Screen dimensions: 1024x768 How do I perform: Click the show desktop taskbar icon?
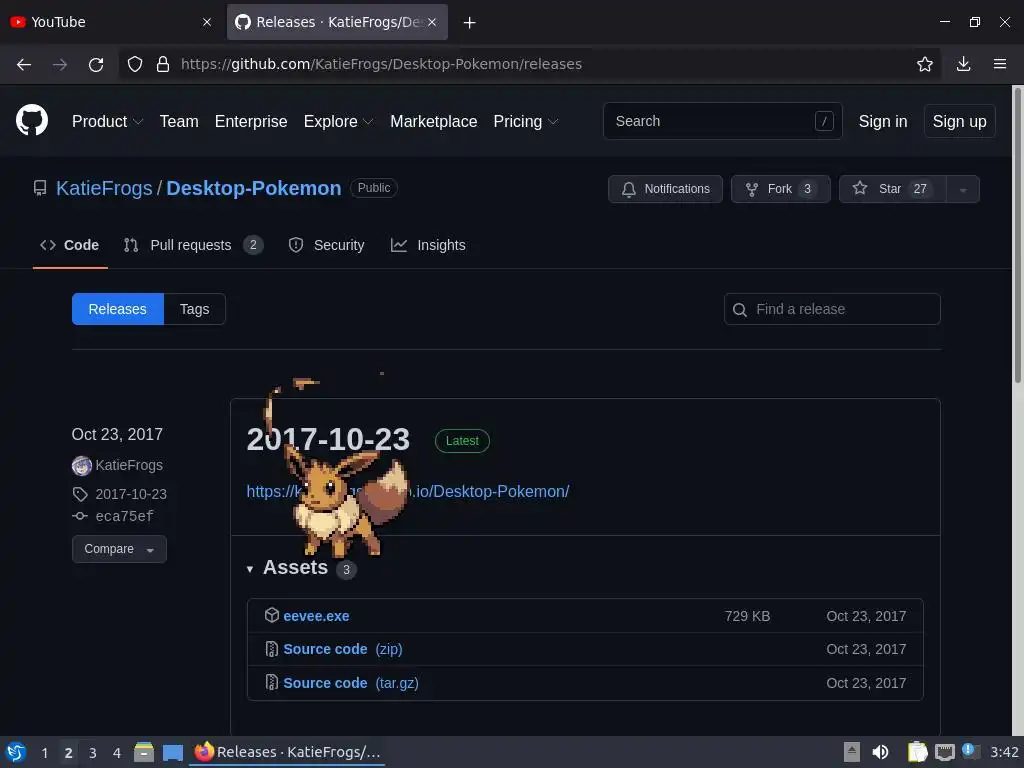coord(172,752)
